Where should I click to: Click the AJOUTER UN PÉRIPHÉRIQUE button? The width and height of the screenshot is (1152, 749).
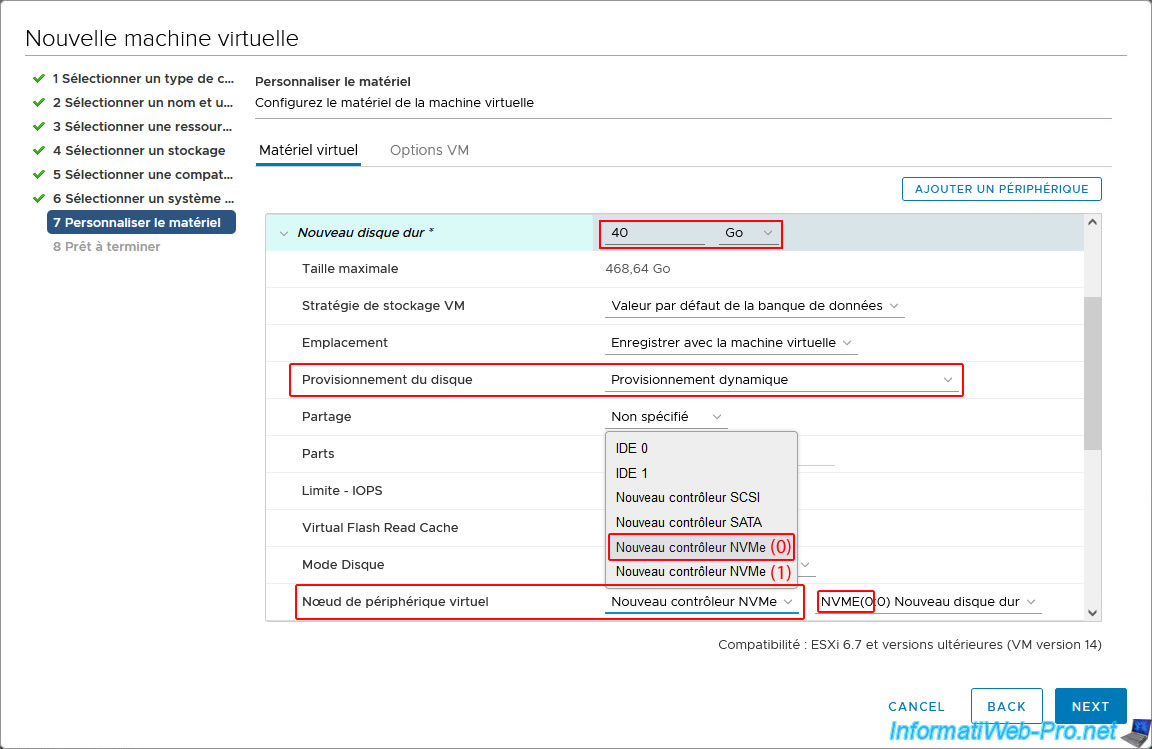[x=1001, y=189]
